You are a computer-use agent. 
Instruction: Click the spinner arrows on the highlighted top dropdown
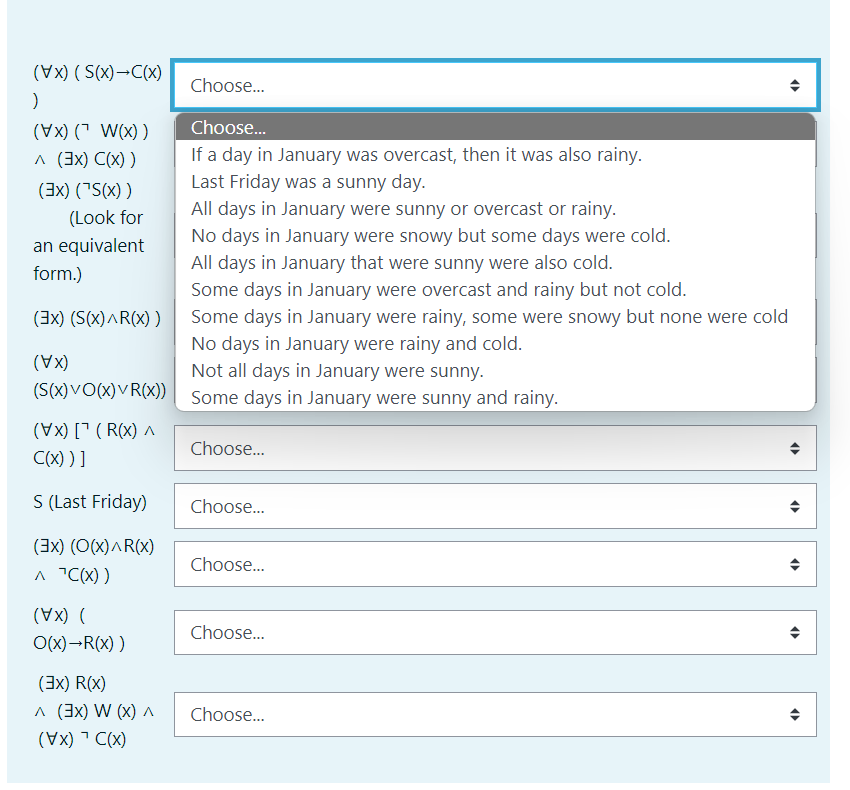(x=797, y=86)
